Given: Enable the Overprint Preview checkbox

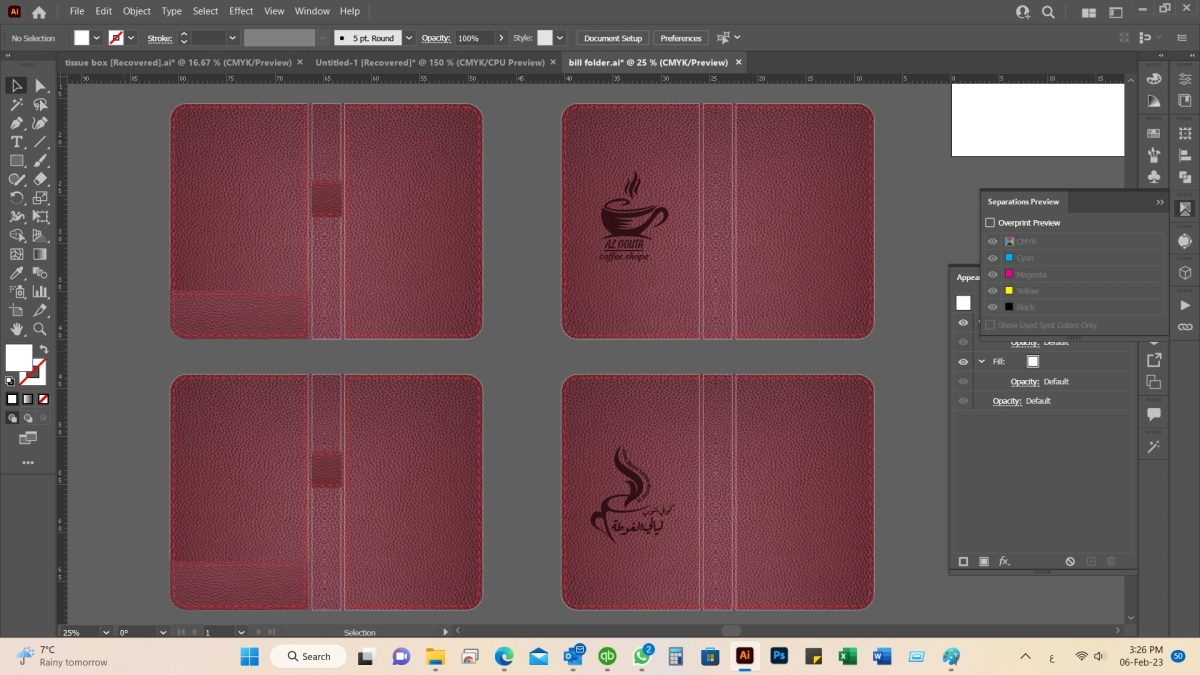Looking at the screenshot, I should [x=990, y=223].
